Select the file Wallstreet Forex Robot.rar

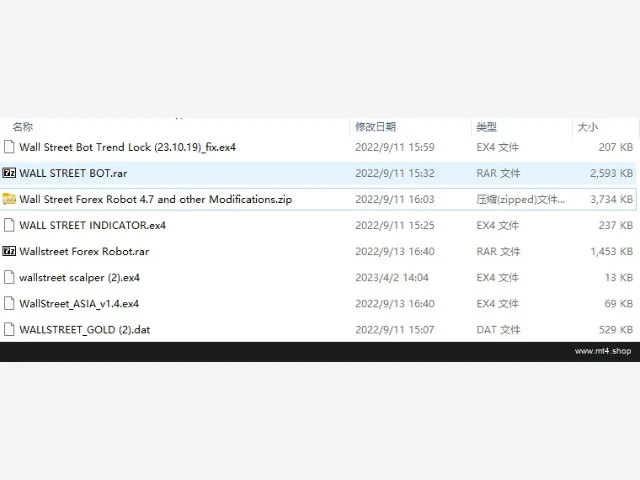(84, 251)
